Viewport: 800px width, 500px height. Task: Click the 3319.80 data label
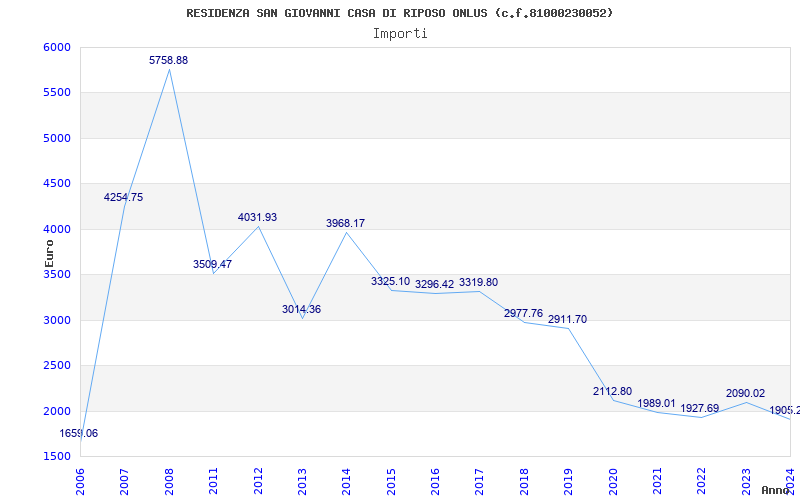coord(479,283)
